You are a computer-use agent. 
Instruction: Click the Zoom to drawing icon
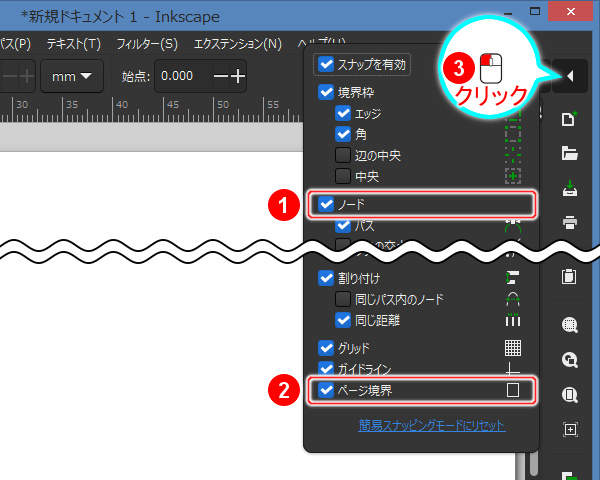(x=570, y=360)
